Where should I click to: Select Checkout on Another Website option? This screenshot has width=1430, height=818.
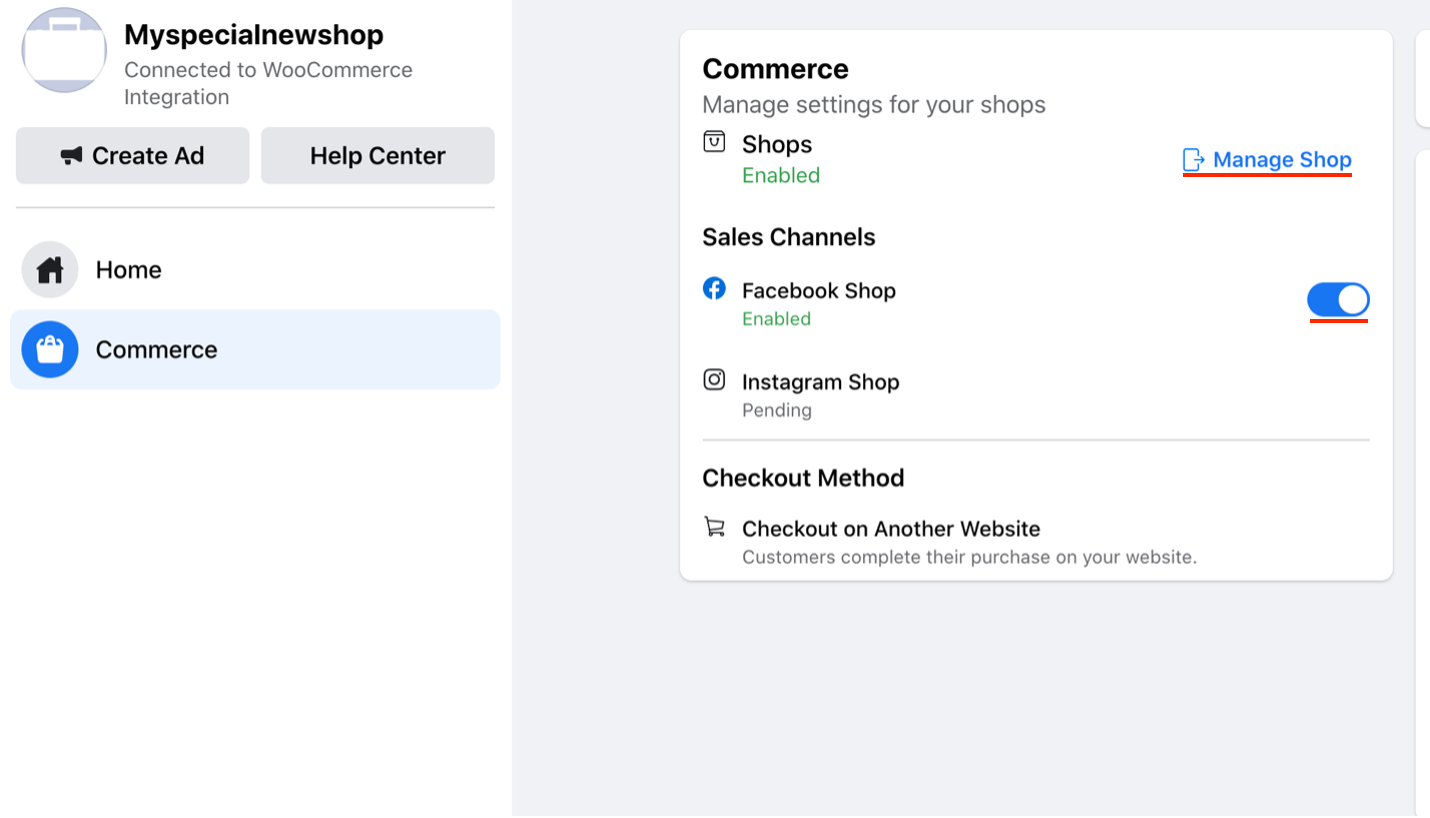pyautogui.click(x=891, y=529)
